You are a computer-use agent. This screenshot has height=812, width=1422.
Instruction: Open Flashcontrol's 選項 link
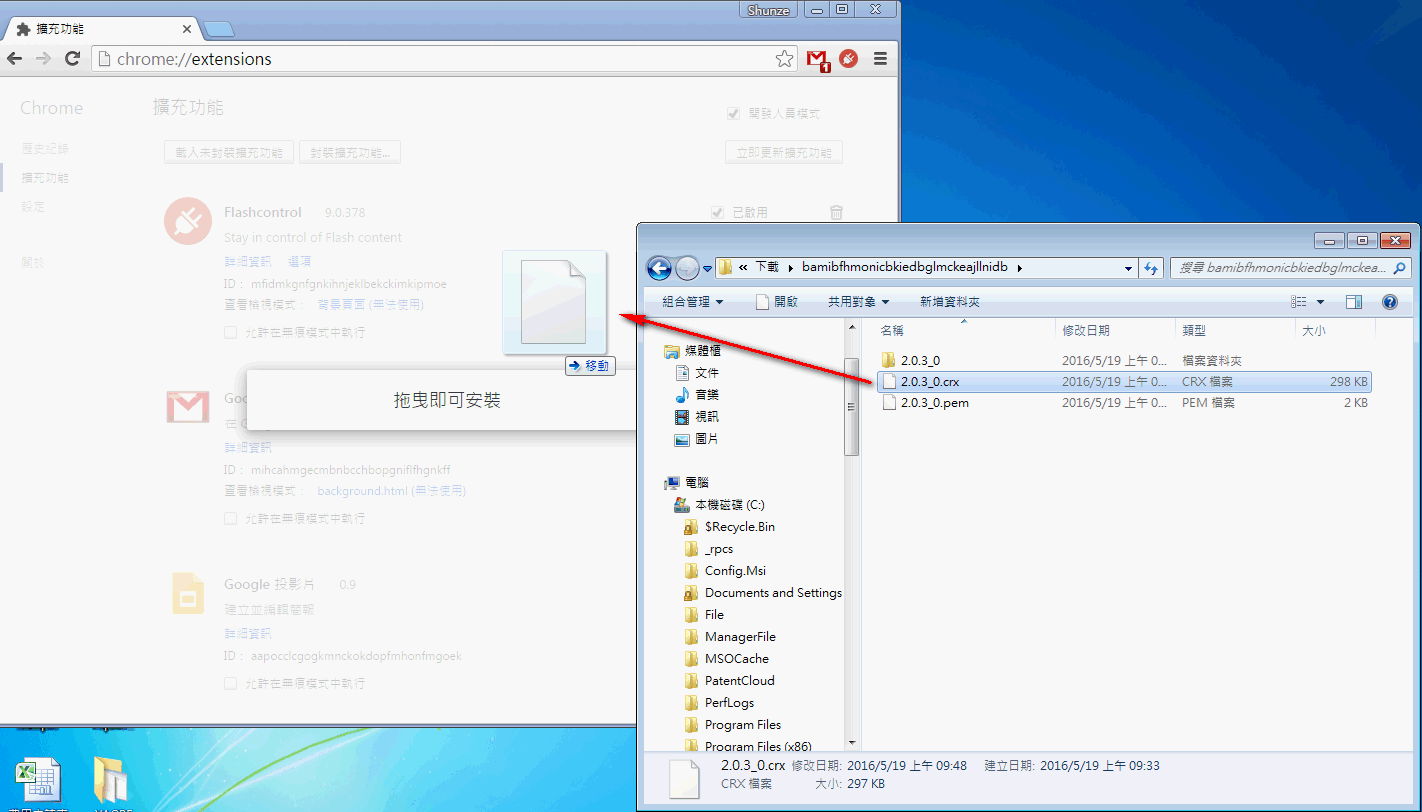(299, 261)
